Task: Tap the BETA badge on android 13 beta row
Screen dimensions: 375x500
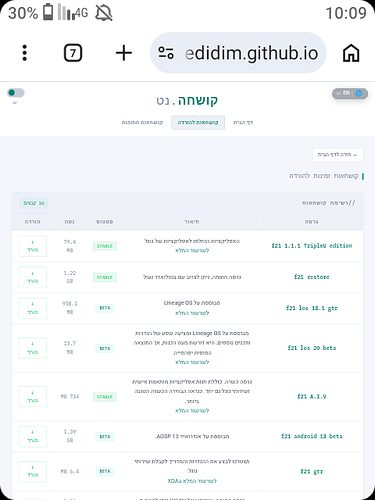Action: click(x=105, y=437)
